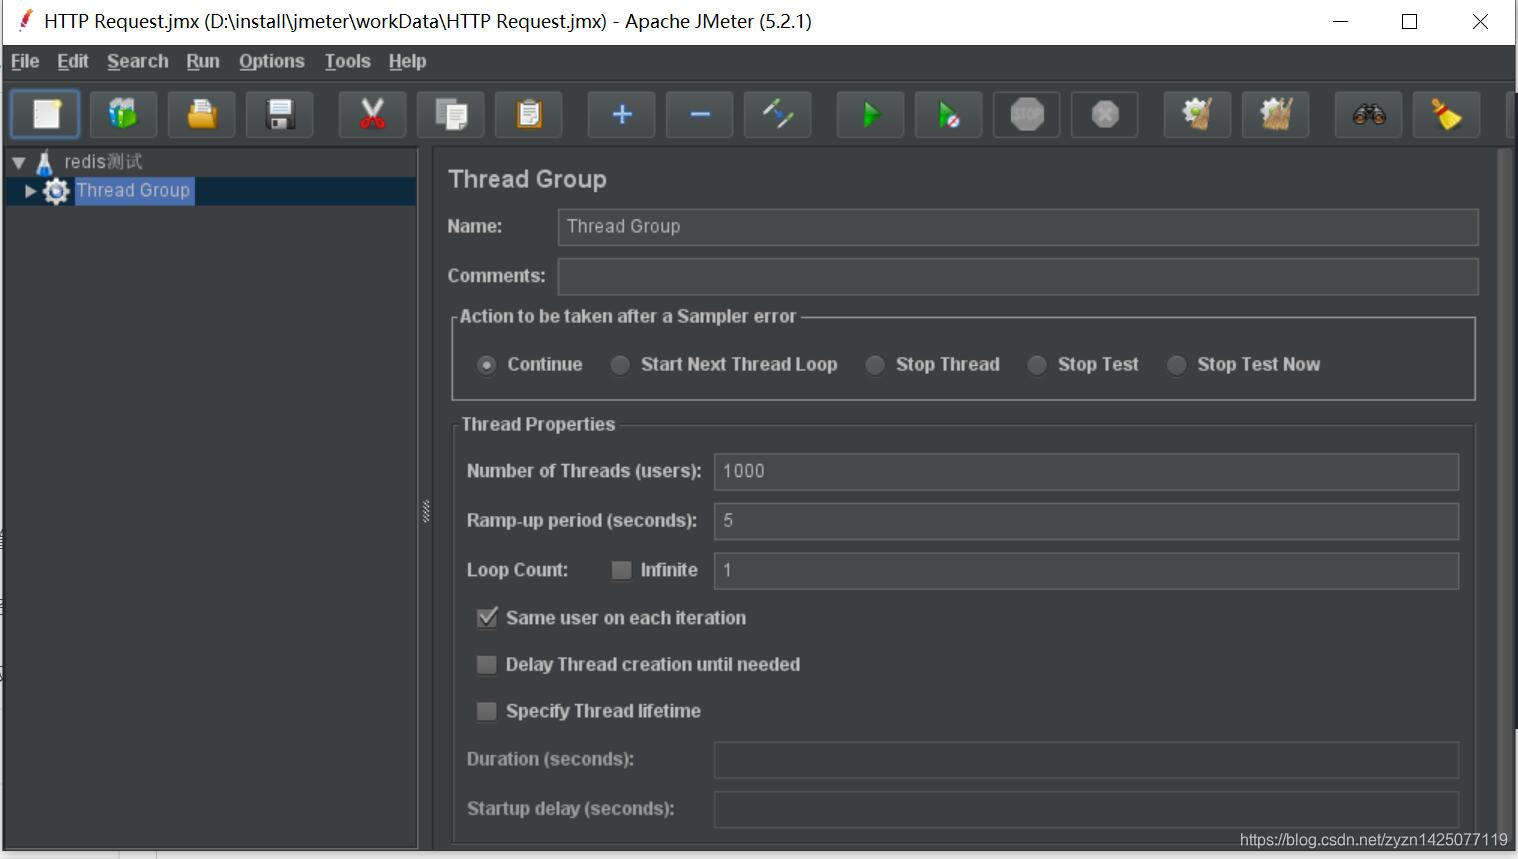Select the Stop Test radio button

[1038, 365]
